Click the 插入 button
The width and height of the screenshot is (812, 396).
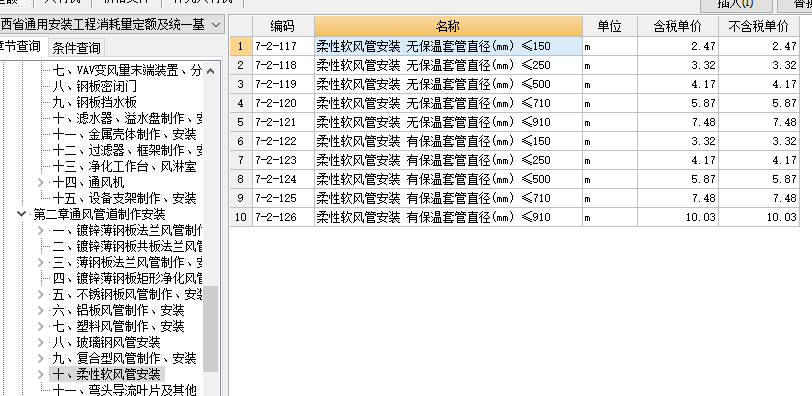735,4
